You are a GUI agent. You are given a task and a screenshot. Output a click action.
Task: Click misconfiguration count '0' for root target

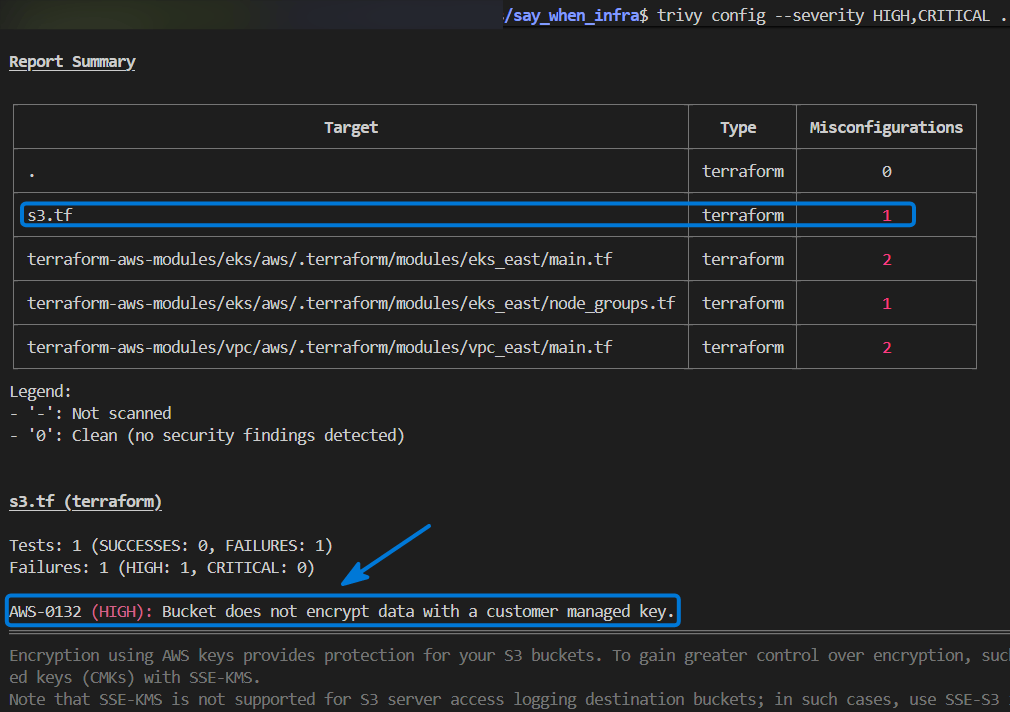click(x=886, y=171)
